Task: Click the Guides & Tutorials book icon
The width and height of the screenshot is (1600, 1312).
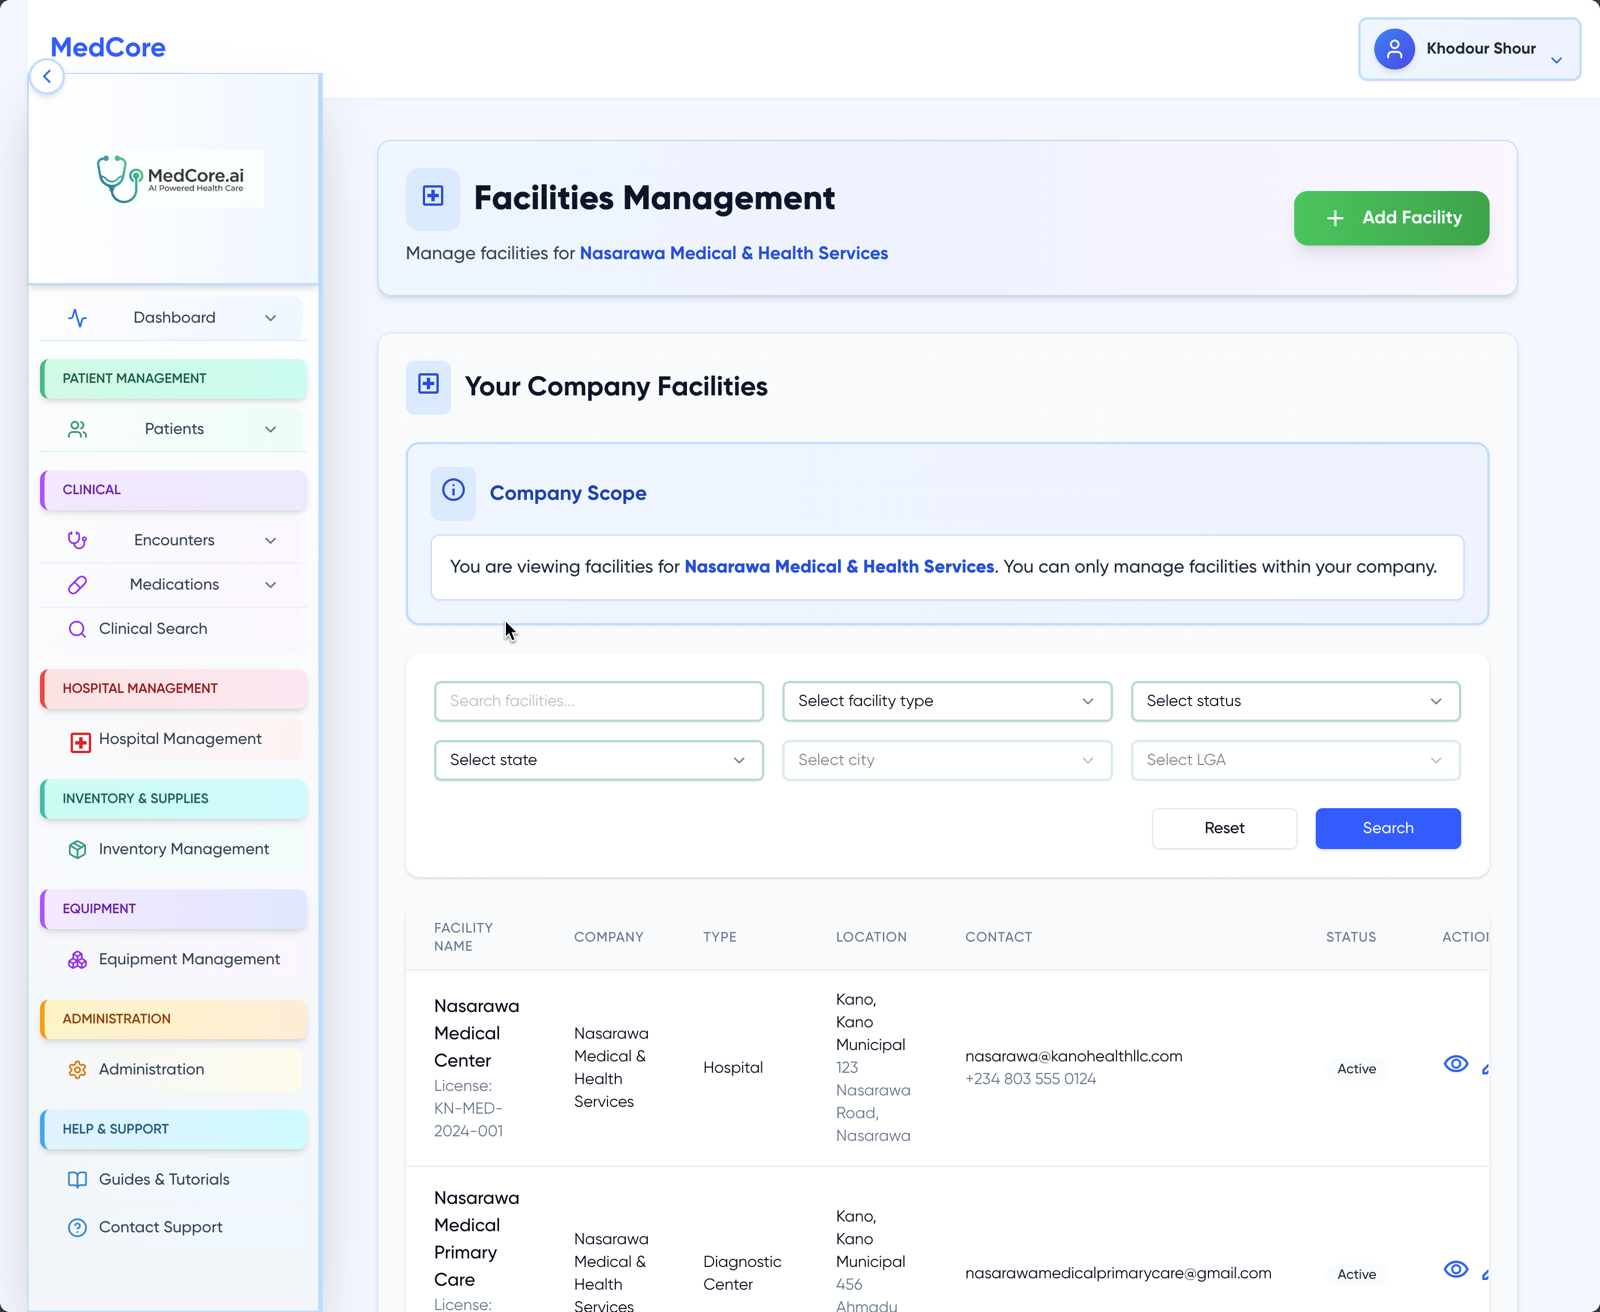Action: [77, 1179]
